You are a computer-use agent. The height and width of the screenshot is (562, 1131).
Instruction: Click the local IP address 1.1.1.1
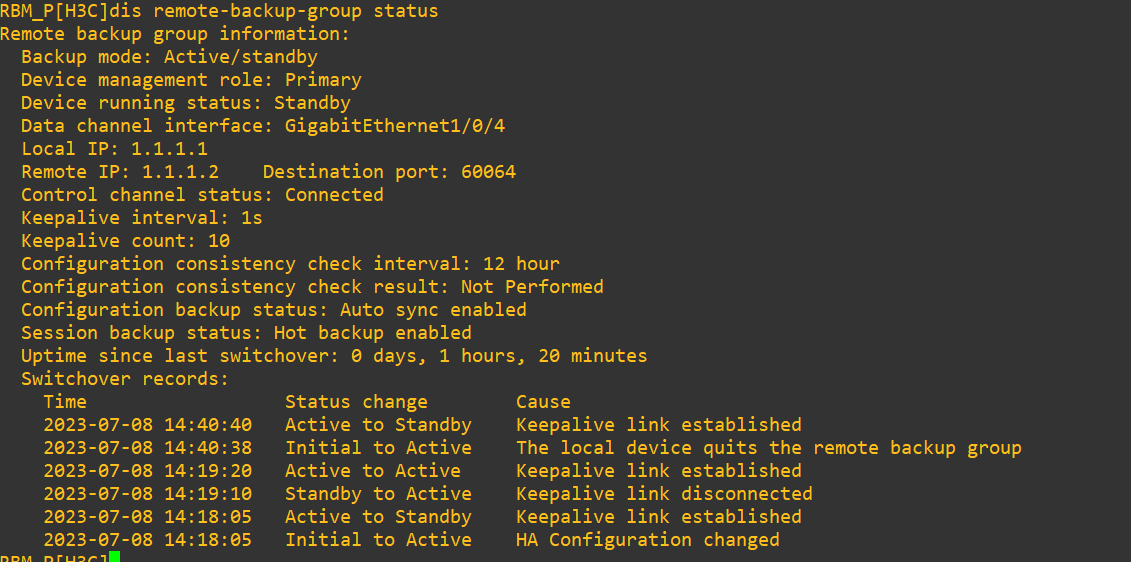pos(169,149)
